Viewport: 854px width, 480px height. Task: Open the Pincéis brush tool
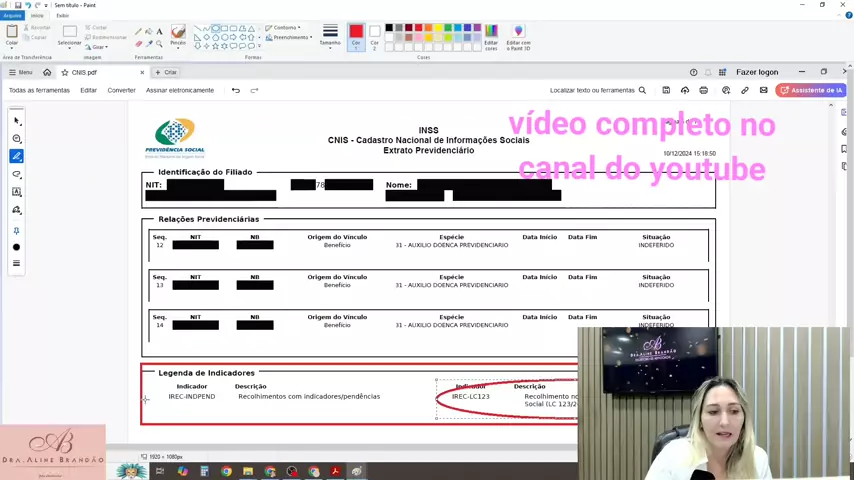pyautogui.click(x=178, y=35)
